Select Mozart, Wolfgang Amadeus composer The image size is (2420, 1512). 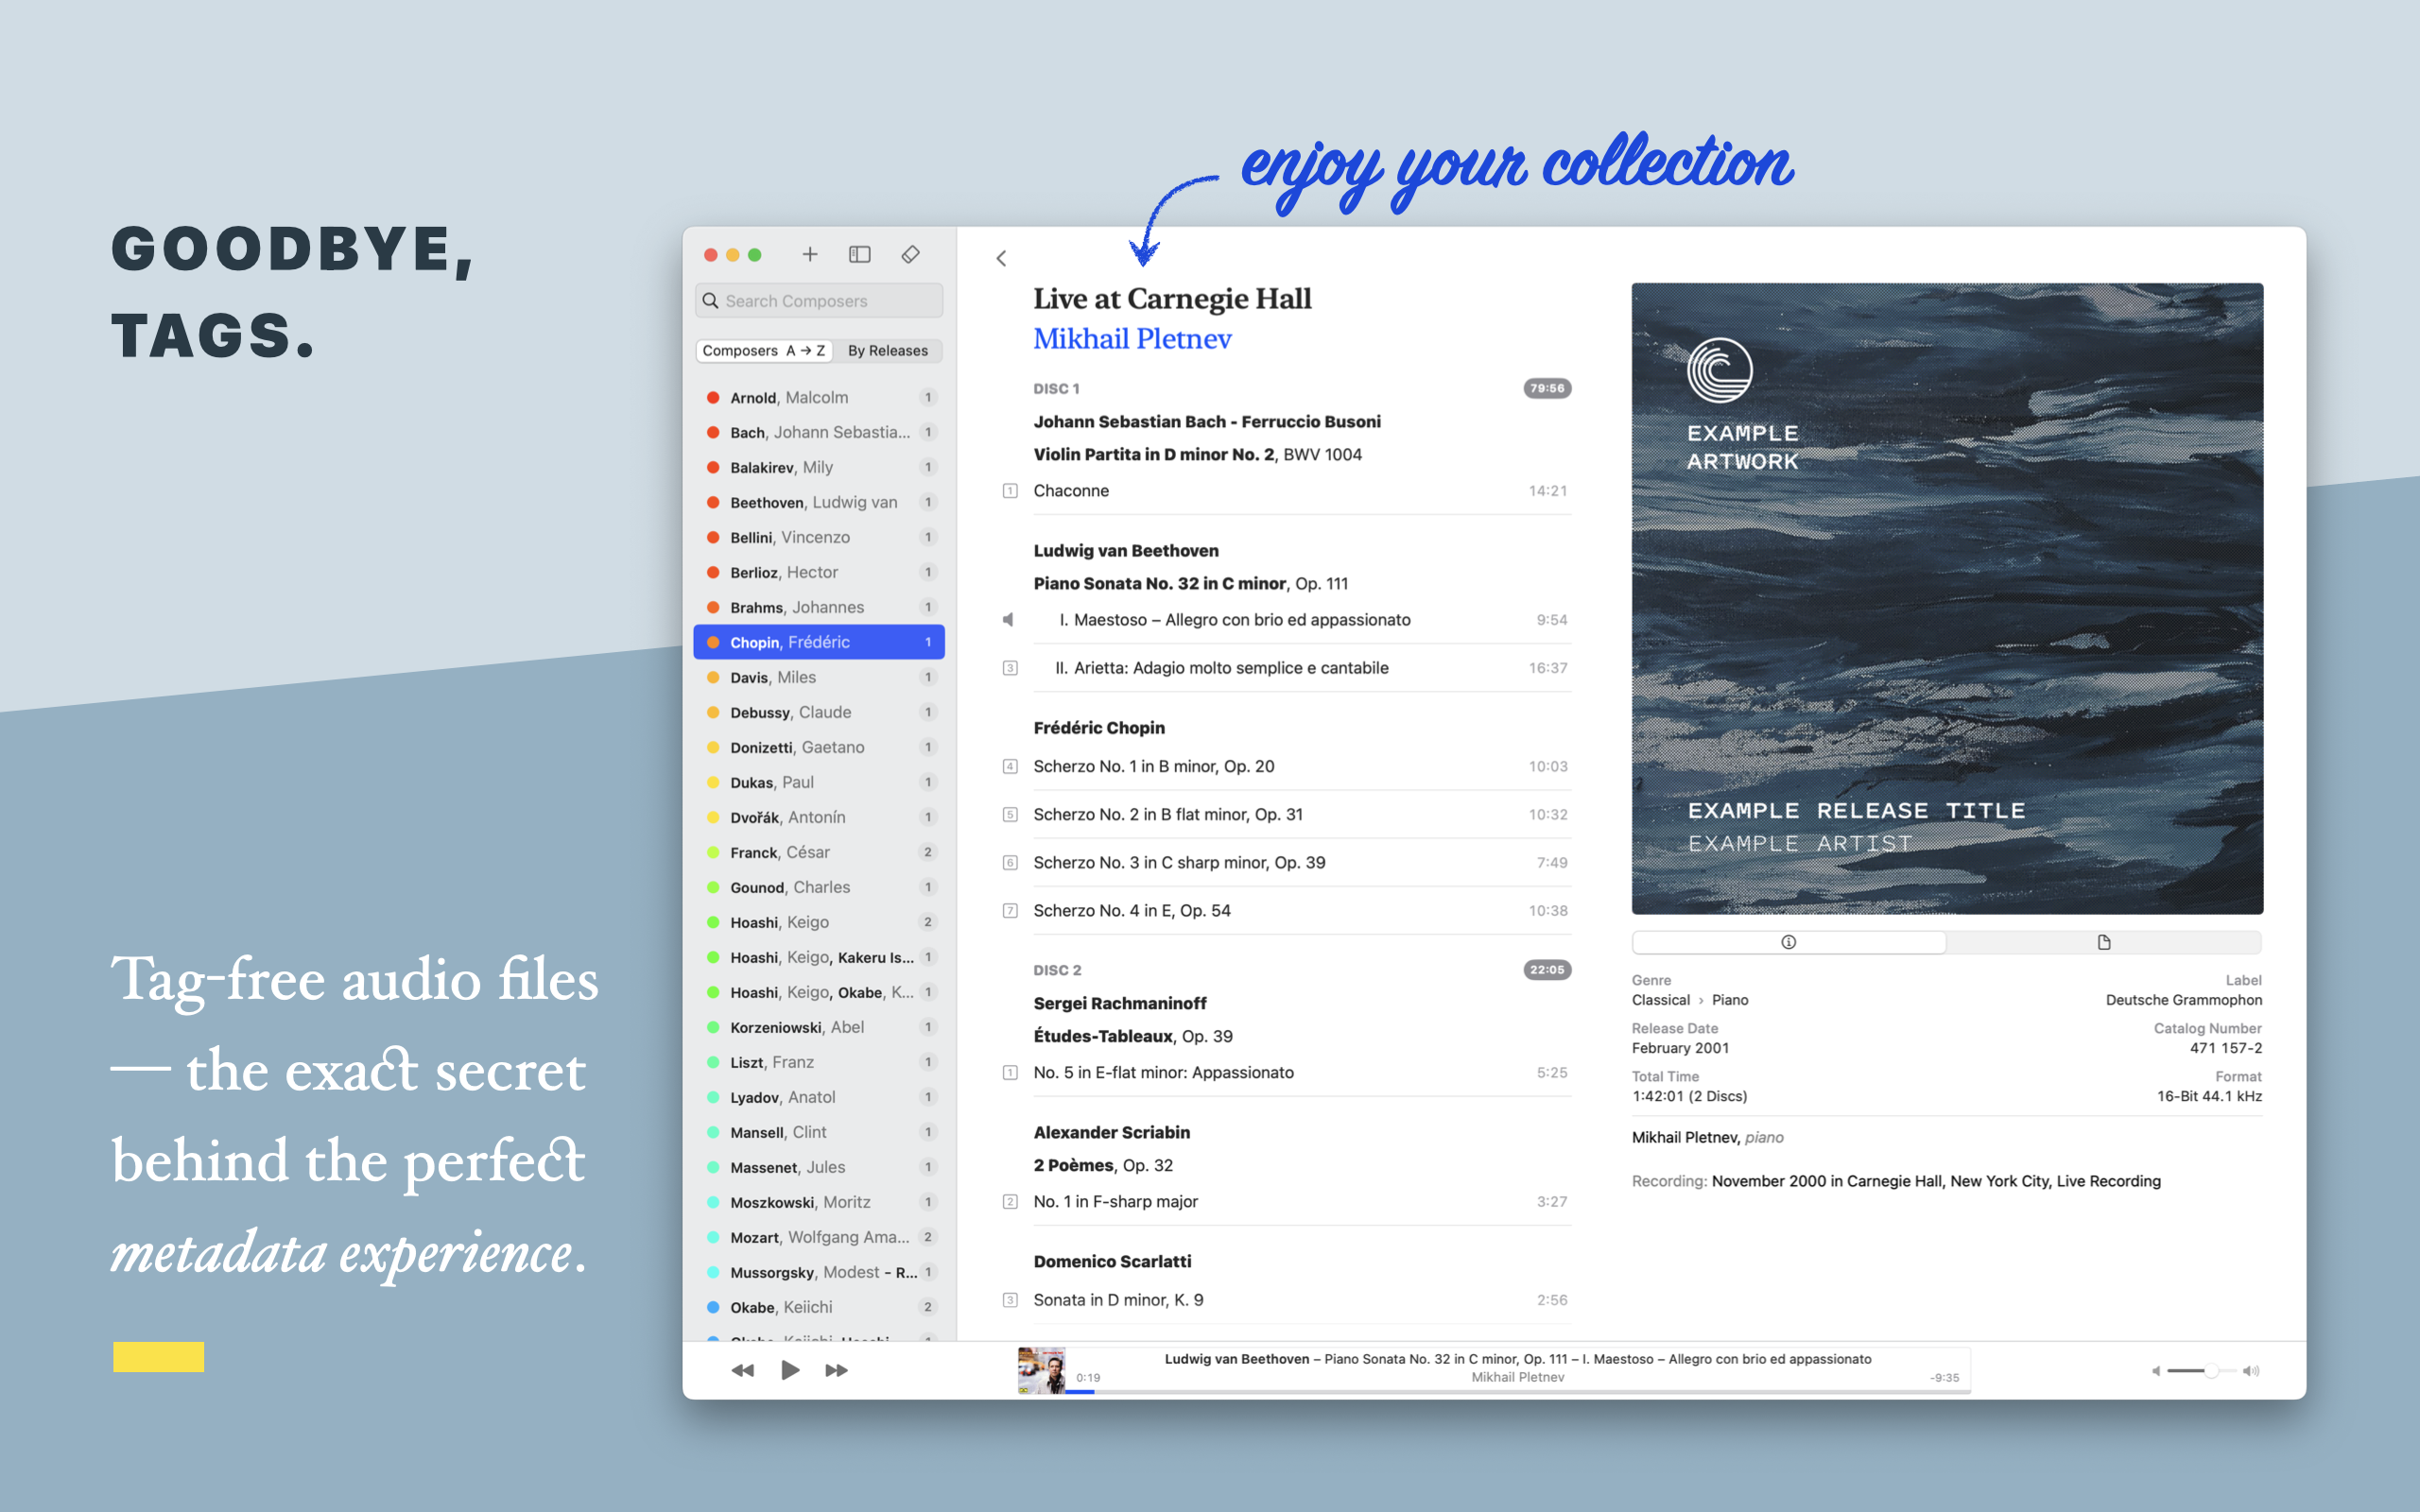(x=819, y=1238)
